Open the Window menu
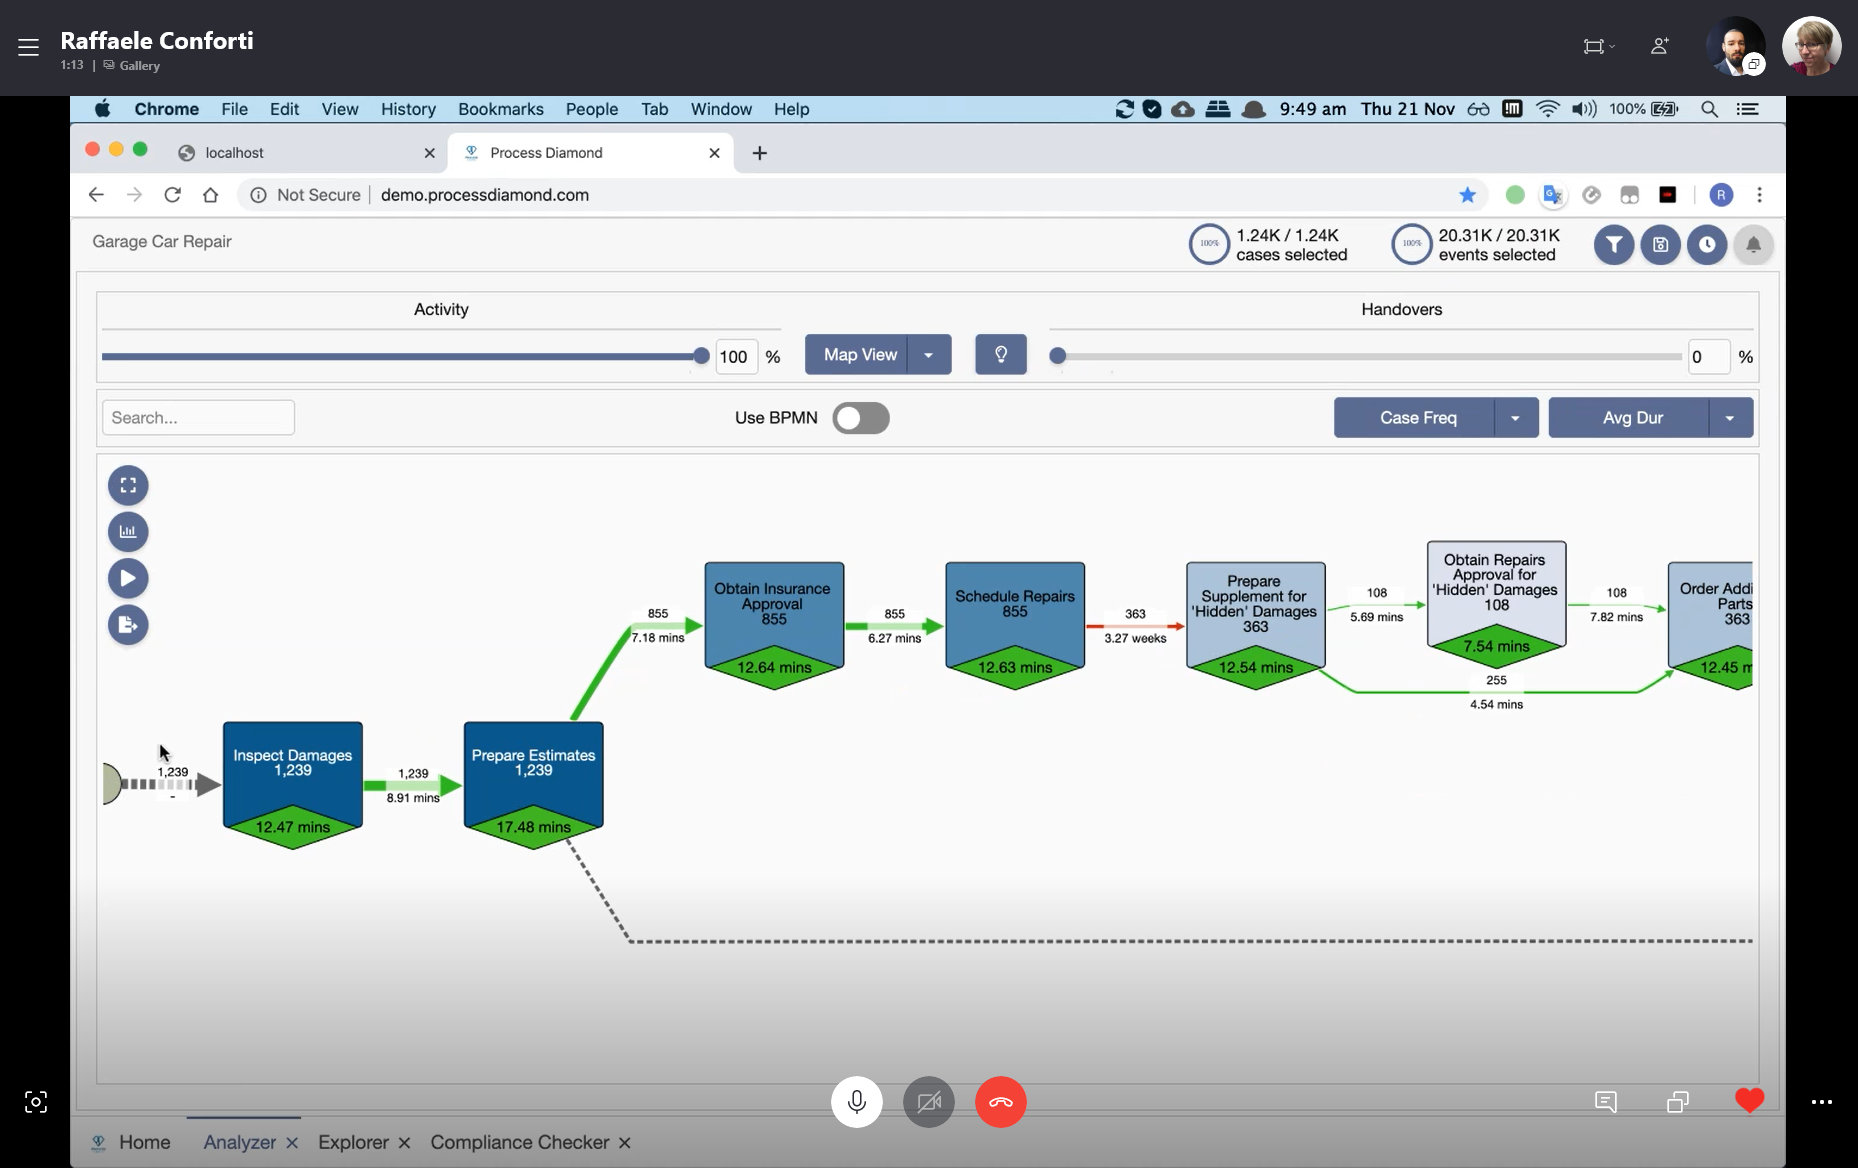Screen dimensions: 1858x1168 [721, 109]
